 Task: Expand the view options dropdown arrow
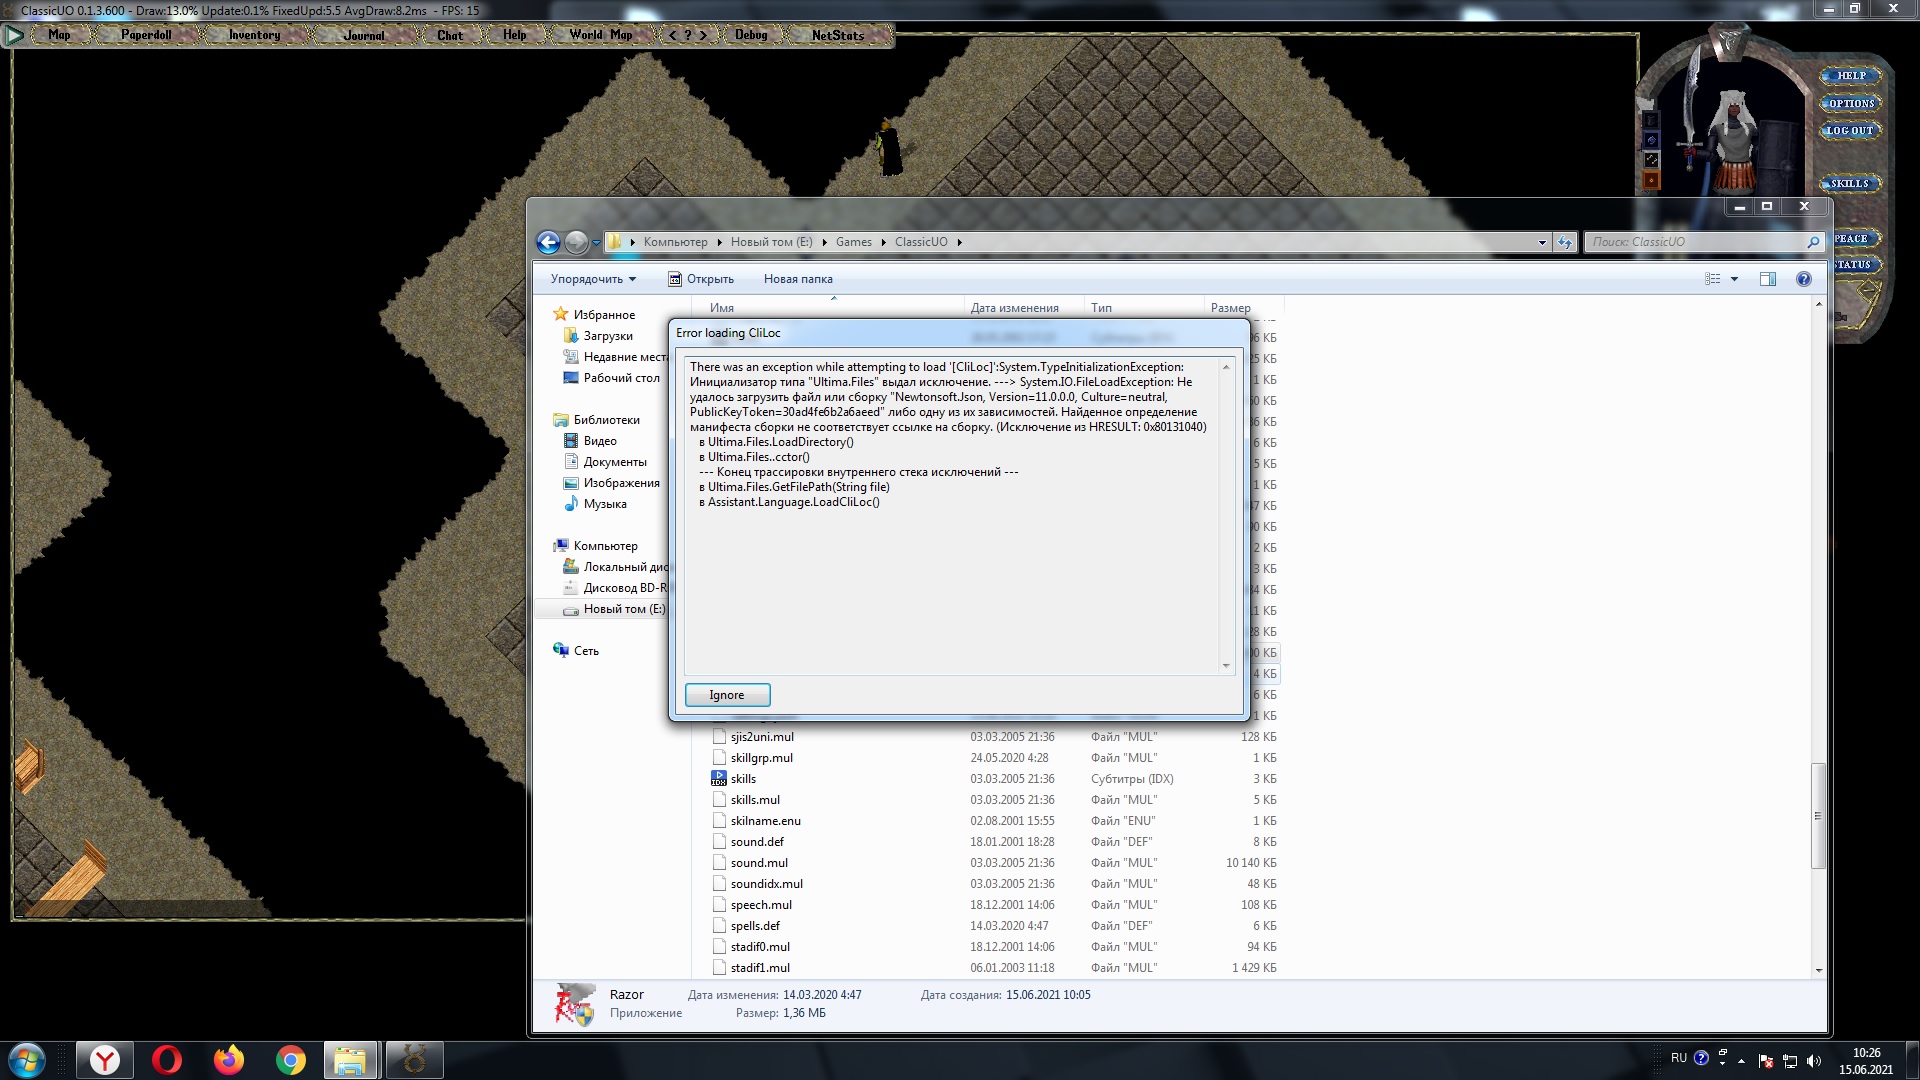pos(1734,279)
